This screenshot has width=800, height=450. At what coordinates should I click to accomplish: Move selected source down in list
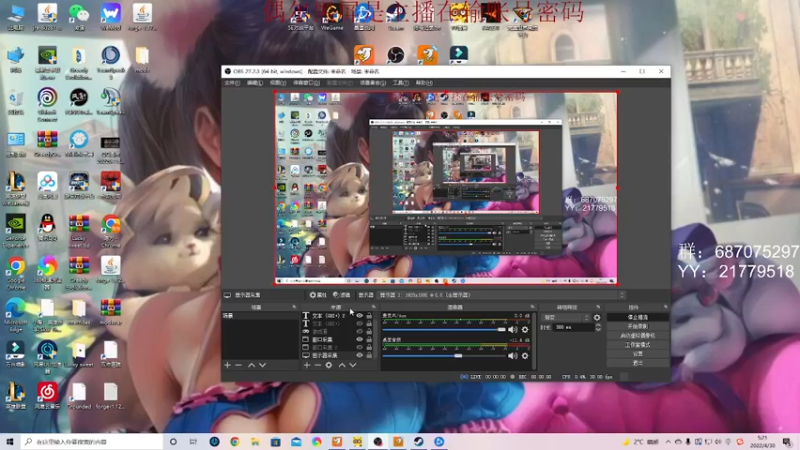pos(353,365)
